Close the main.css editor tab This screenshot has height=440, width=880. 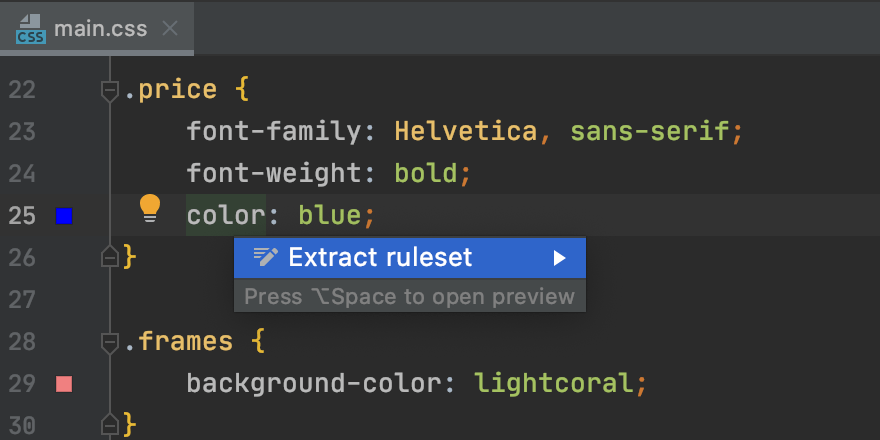(x=171, y=28)
